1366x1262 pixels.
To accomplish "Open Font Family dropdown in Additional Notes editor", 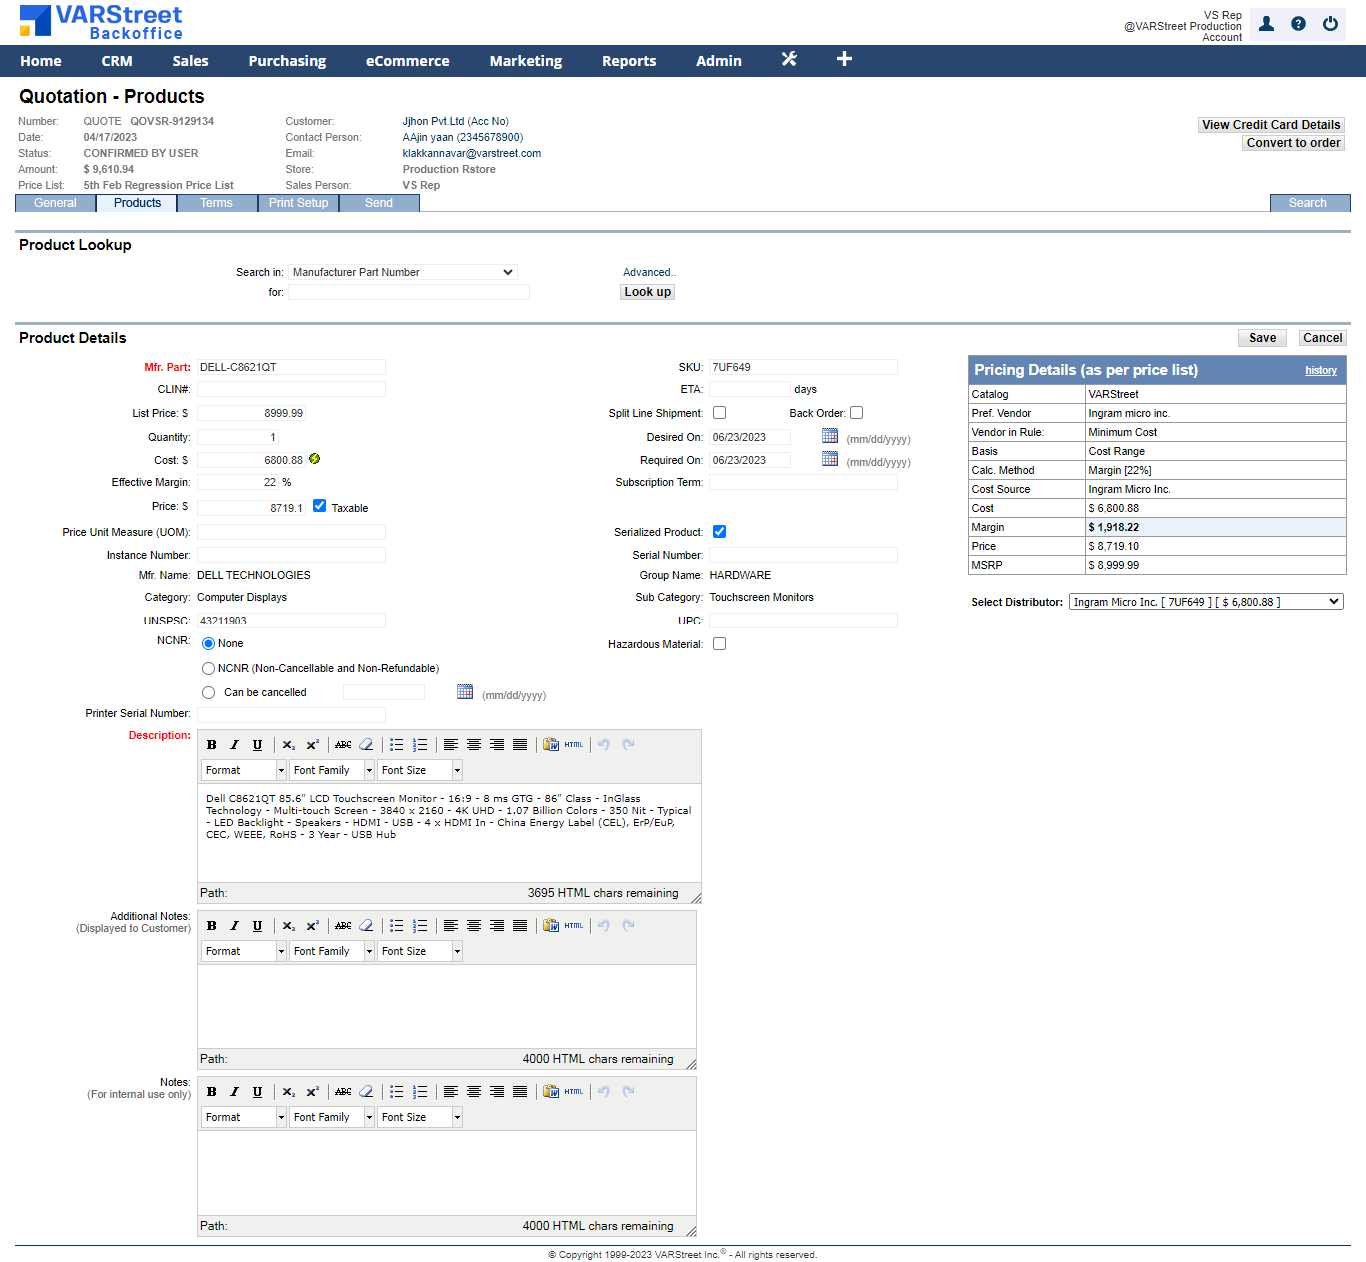I will (332, 951).
